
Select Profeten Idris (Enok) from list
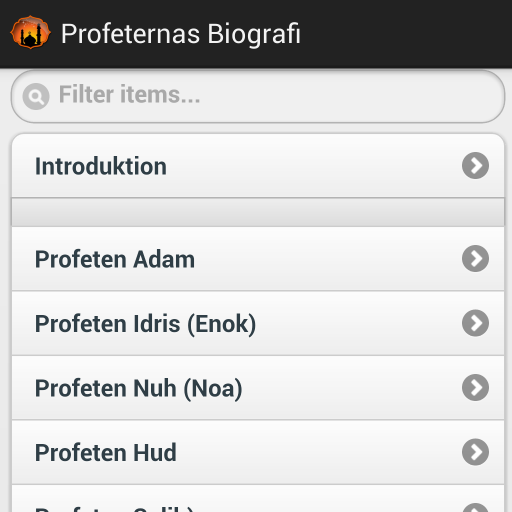click(258, 323)
